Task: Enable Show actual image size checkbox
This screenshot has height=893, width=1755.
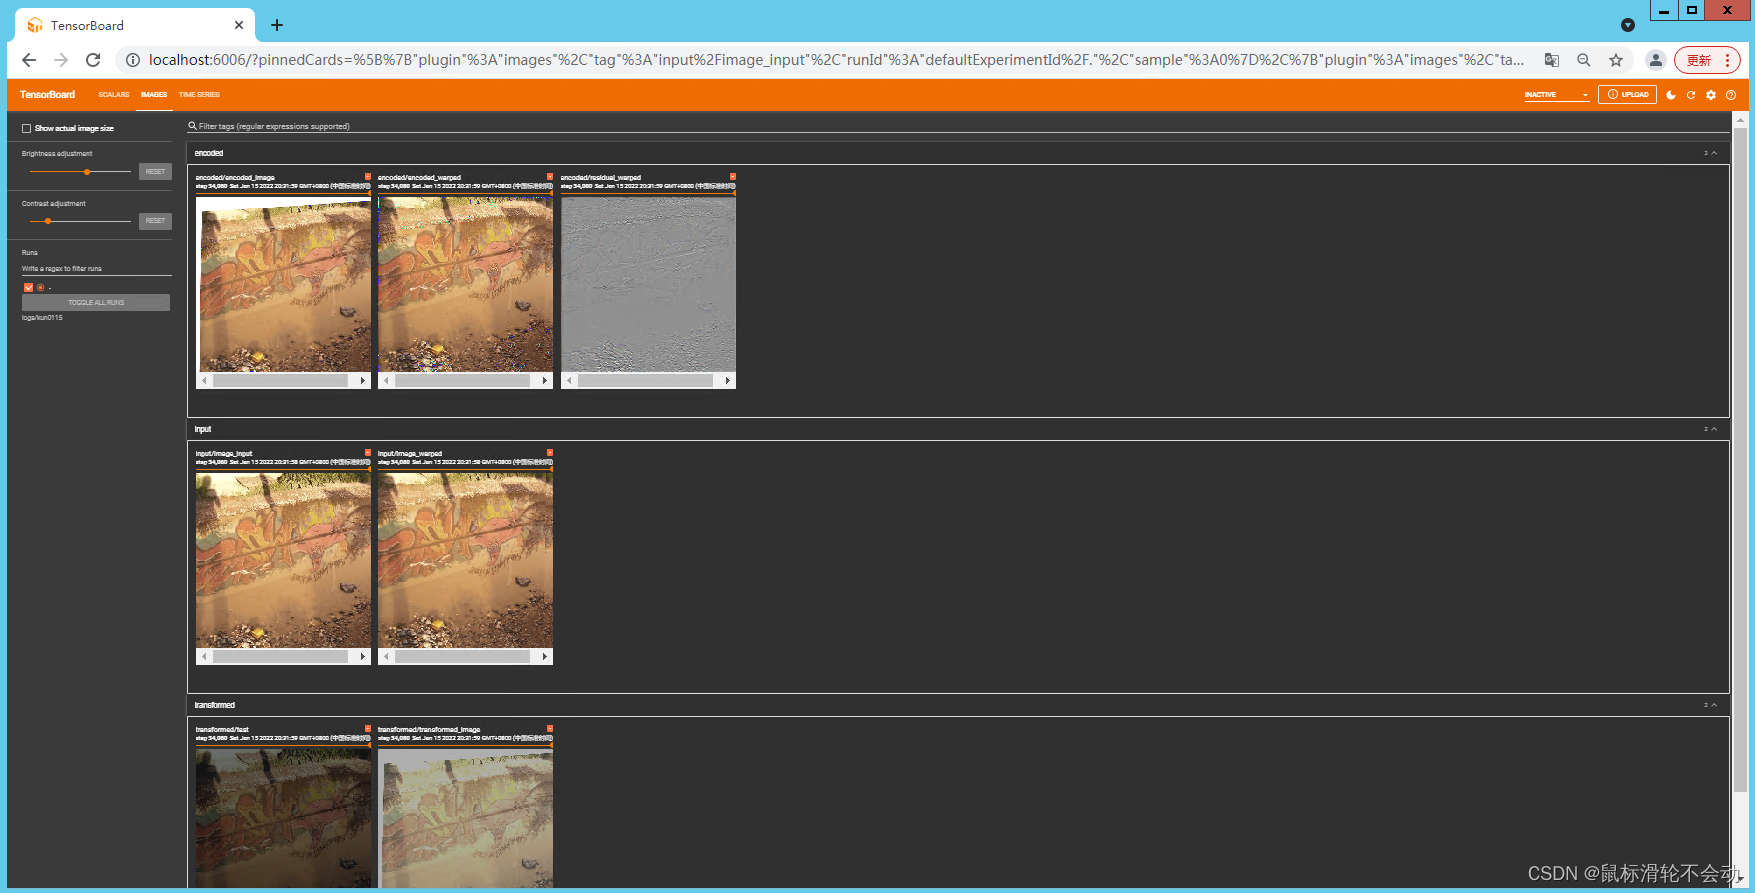Action: point(27,128)
